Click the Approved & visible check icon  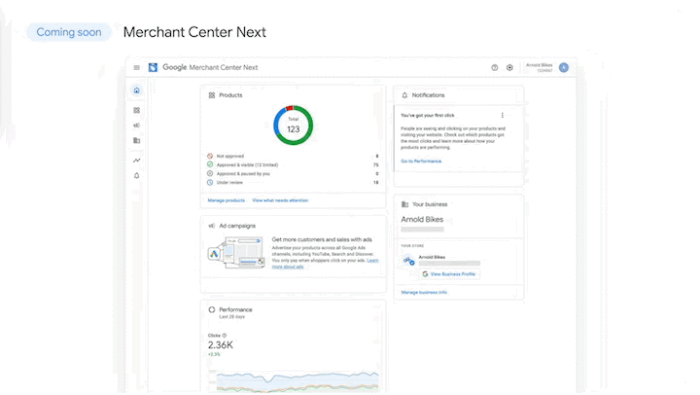click(x=210, y=165)
